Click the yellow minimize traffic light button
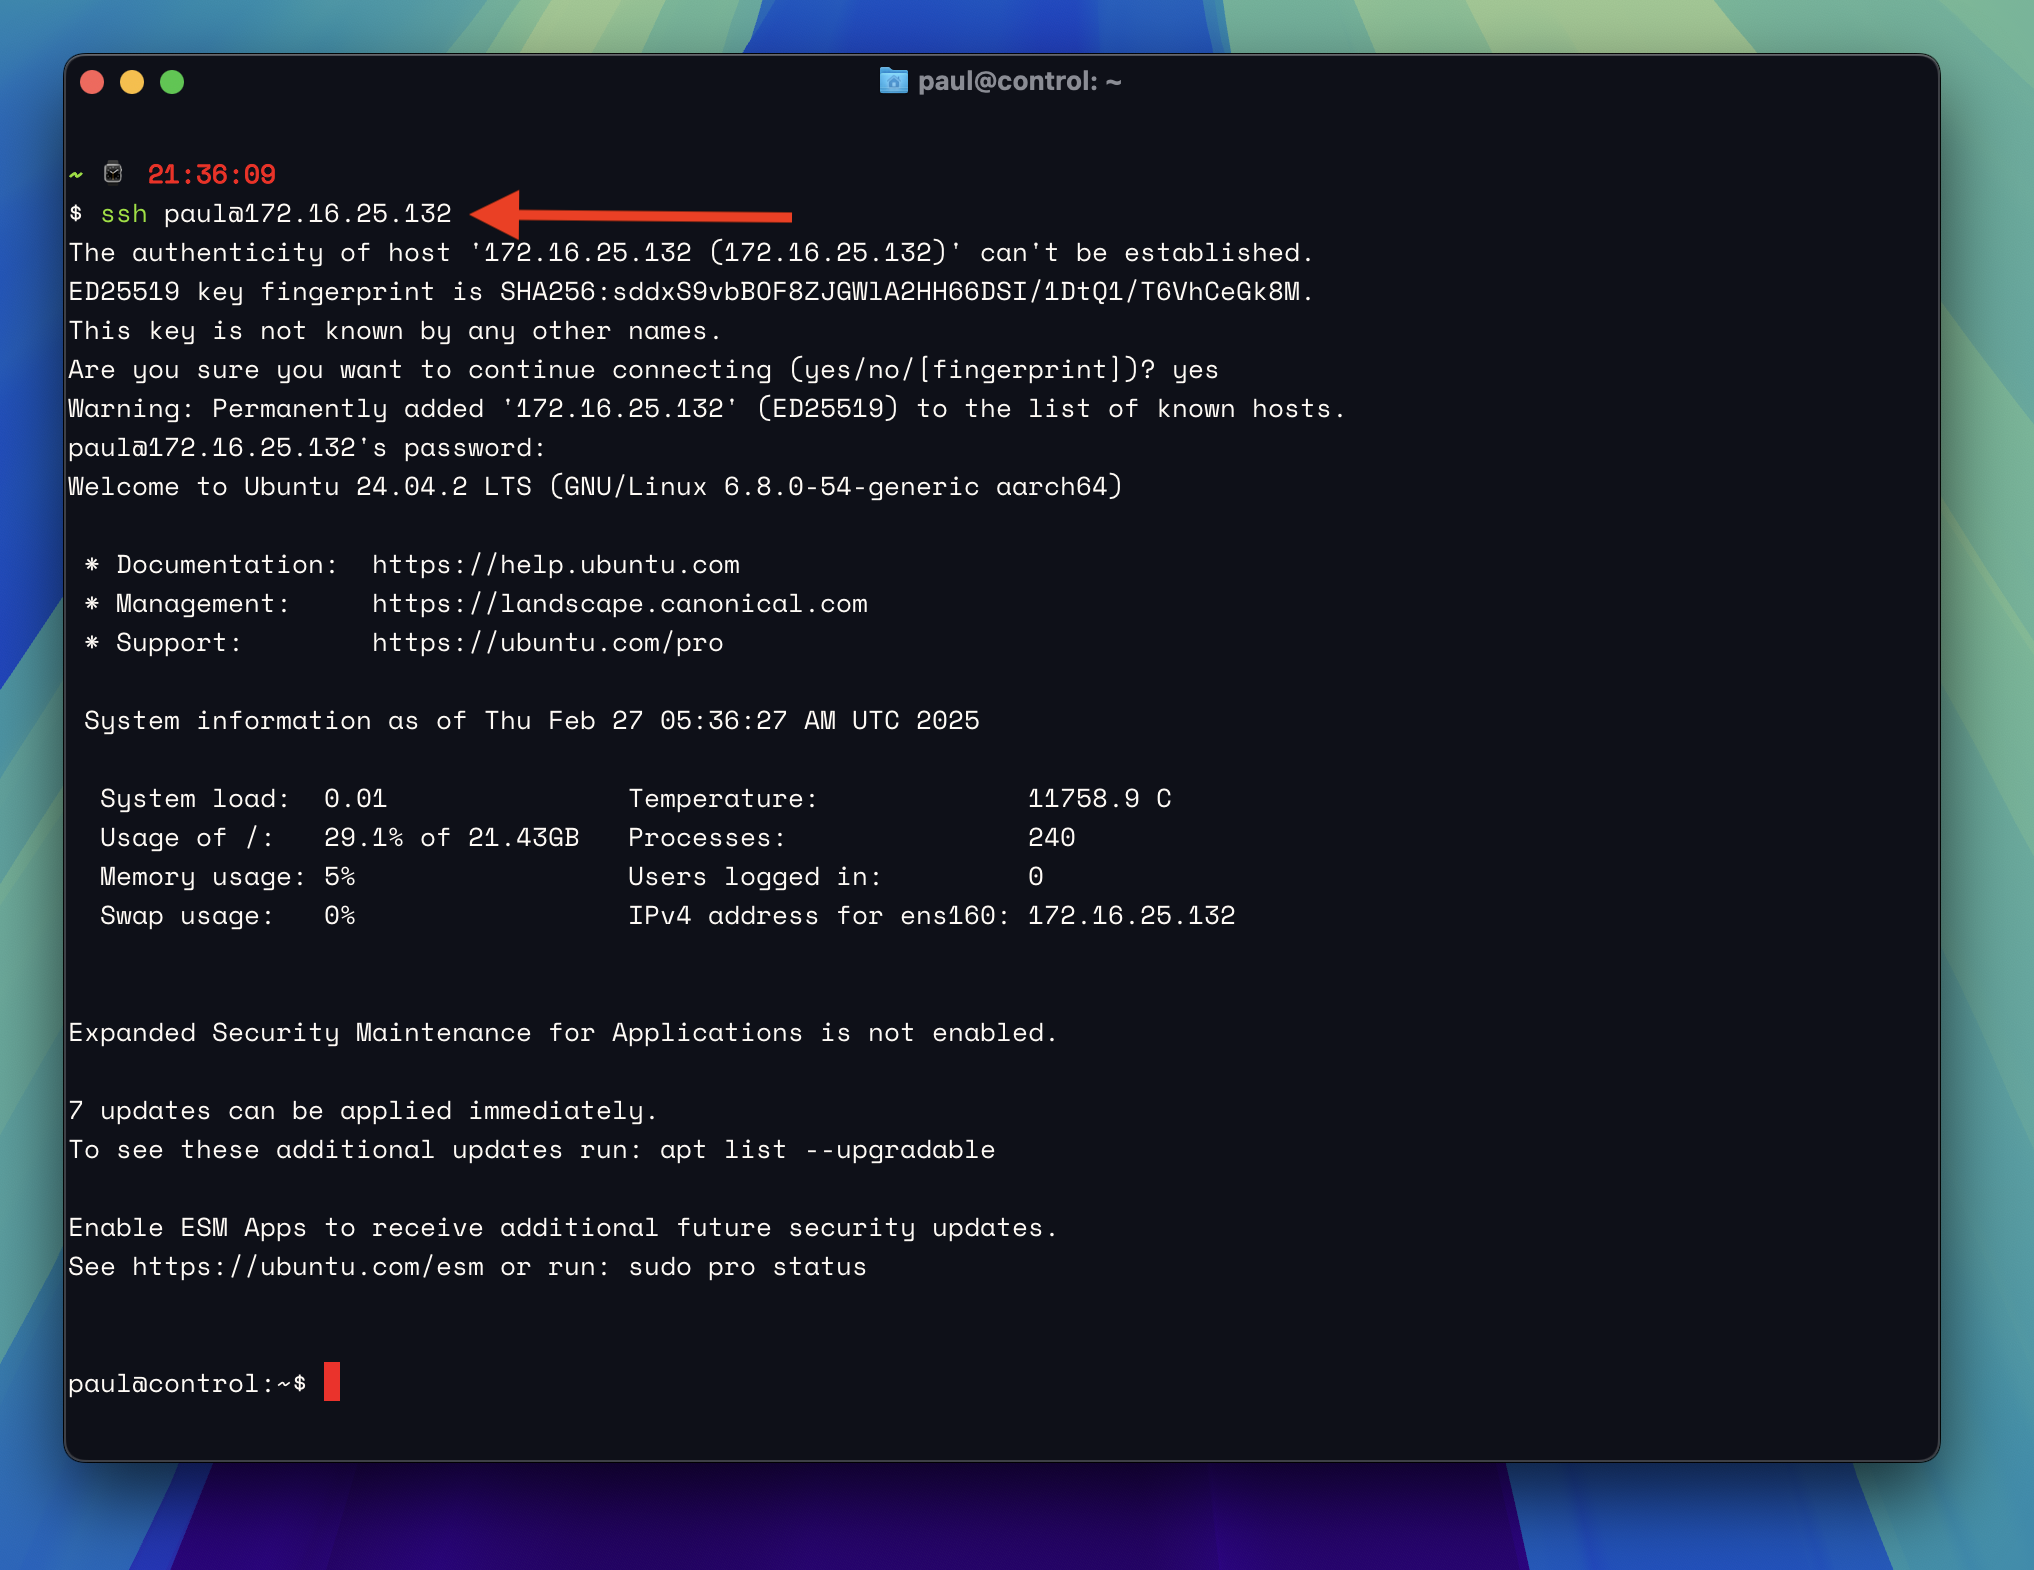The height and width of the screenshot is (1570, 2034). 132,82
